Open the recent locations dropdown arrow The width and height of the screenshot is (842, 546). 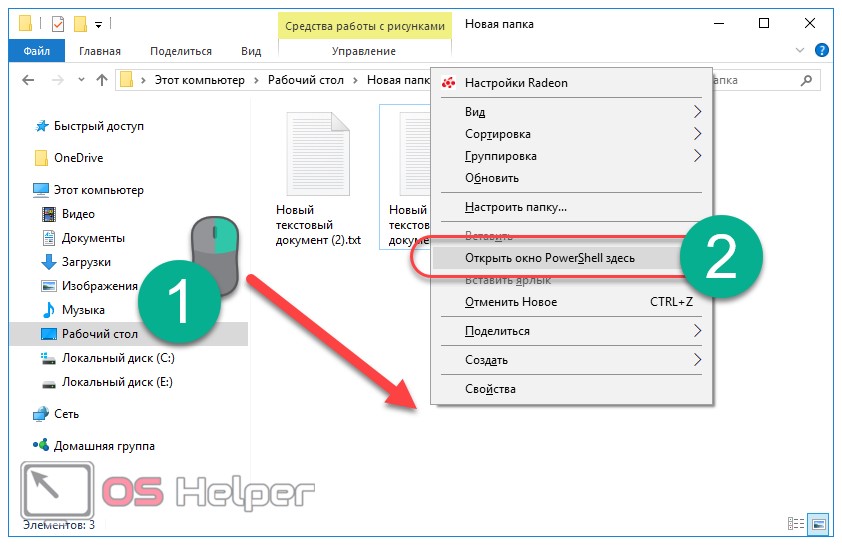(81, 80)
